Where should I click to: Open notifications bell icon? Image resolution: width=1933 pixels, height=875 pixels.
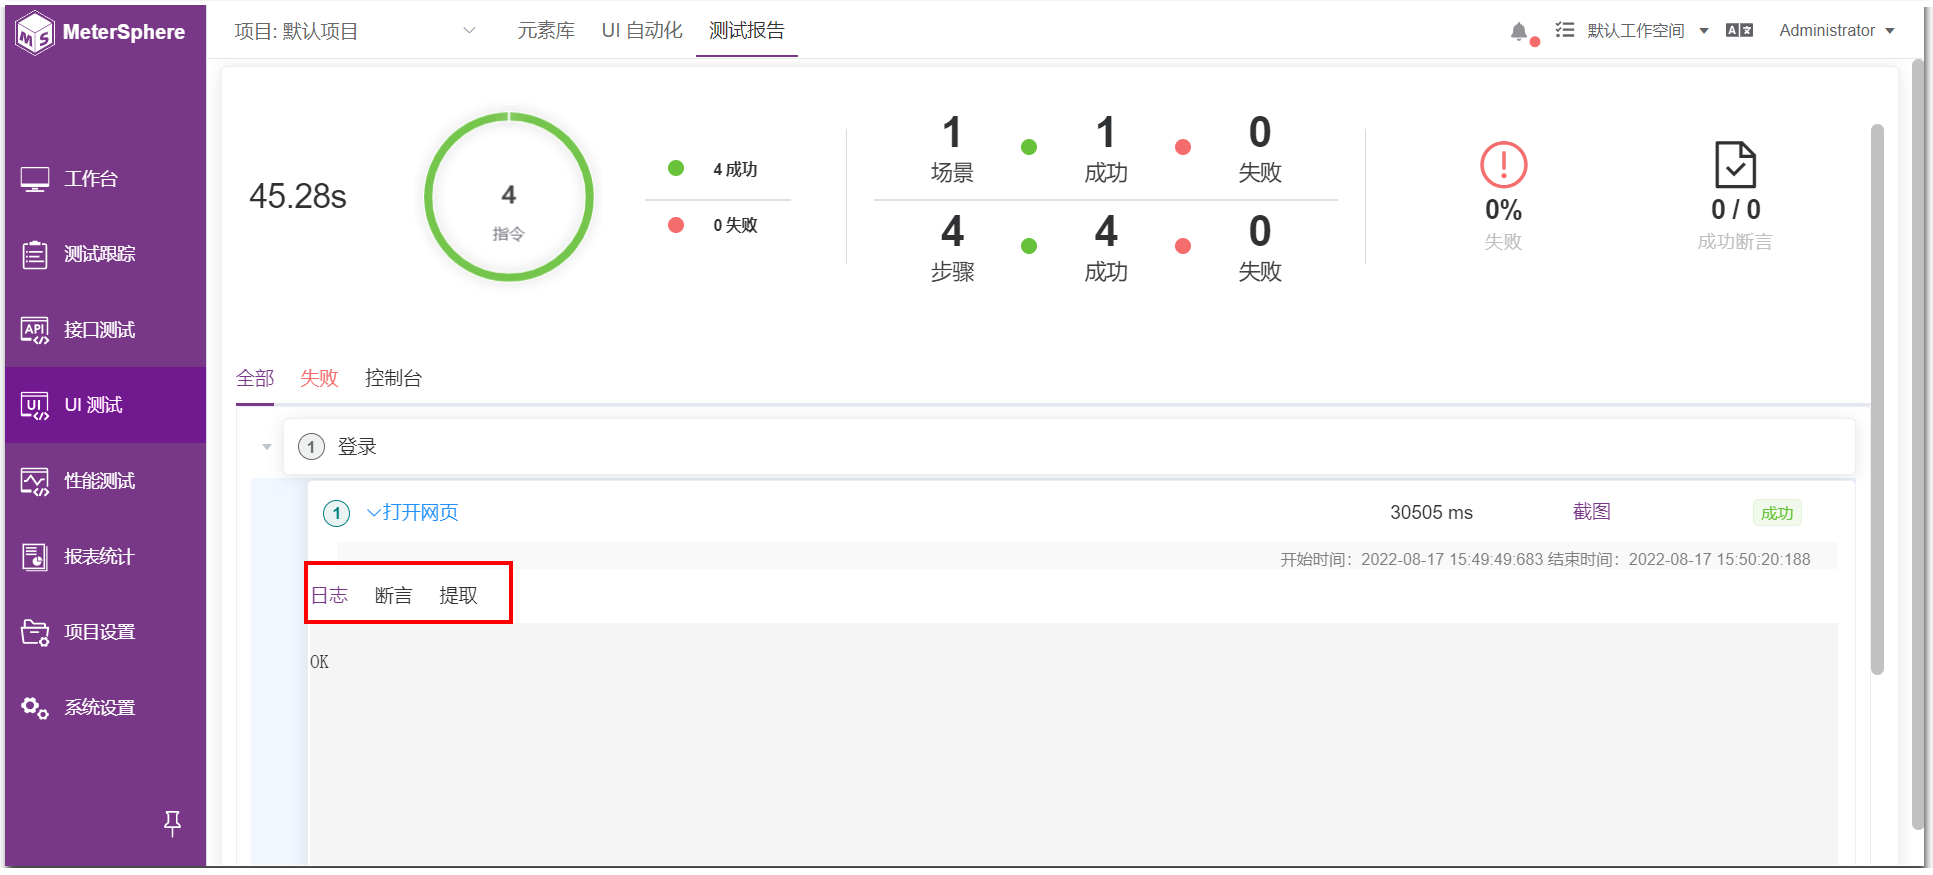tap(1519, 31)
